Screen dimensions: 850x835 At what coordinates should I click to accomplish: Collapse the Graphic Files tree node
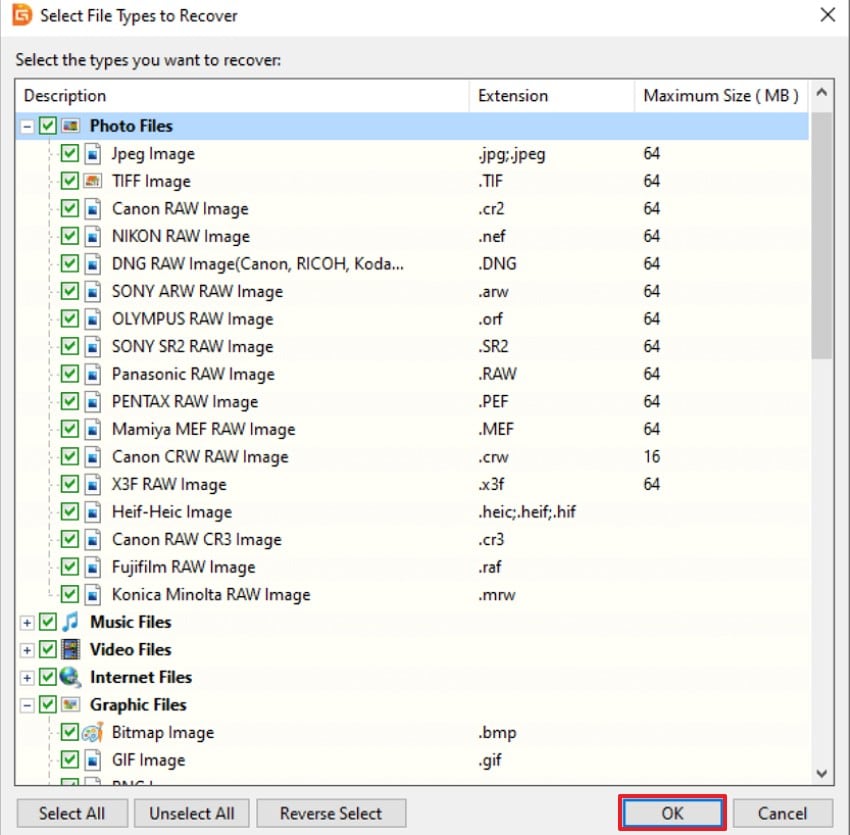click(27, 706)
